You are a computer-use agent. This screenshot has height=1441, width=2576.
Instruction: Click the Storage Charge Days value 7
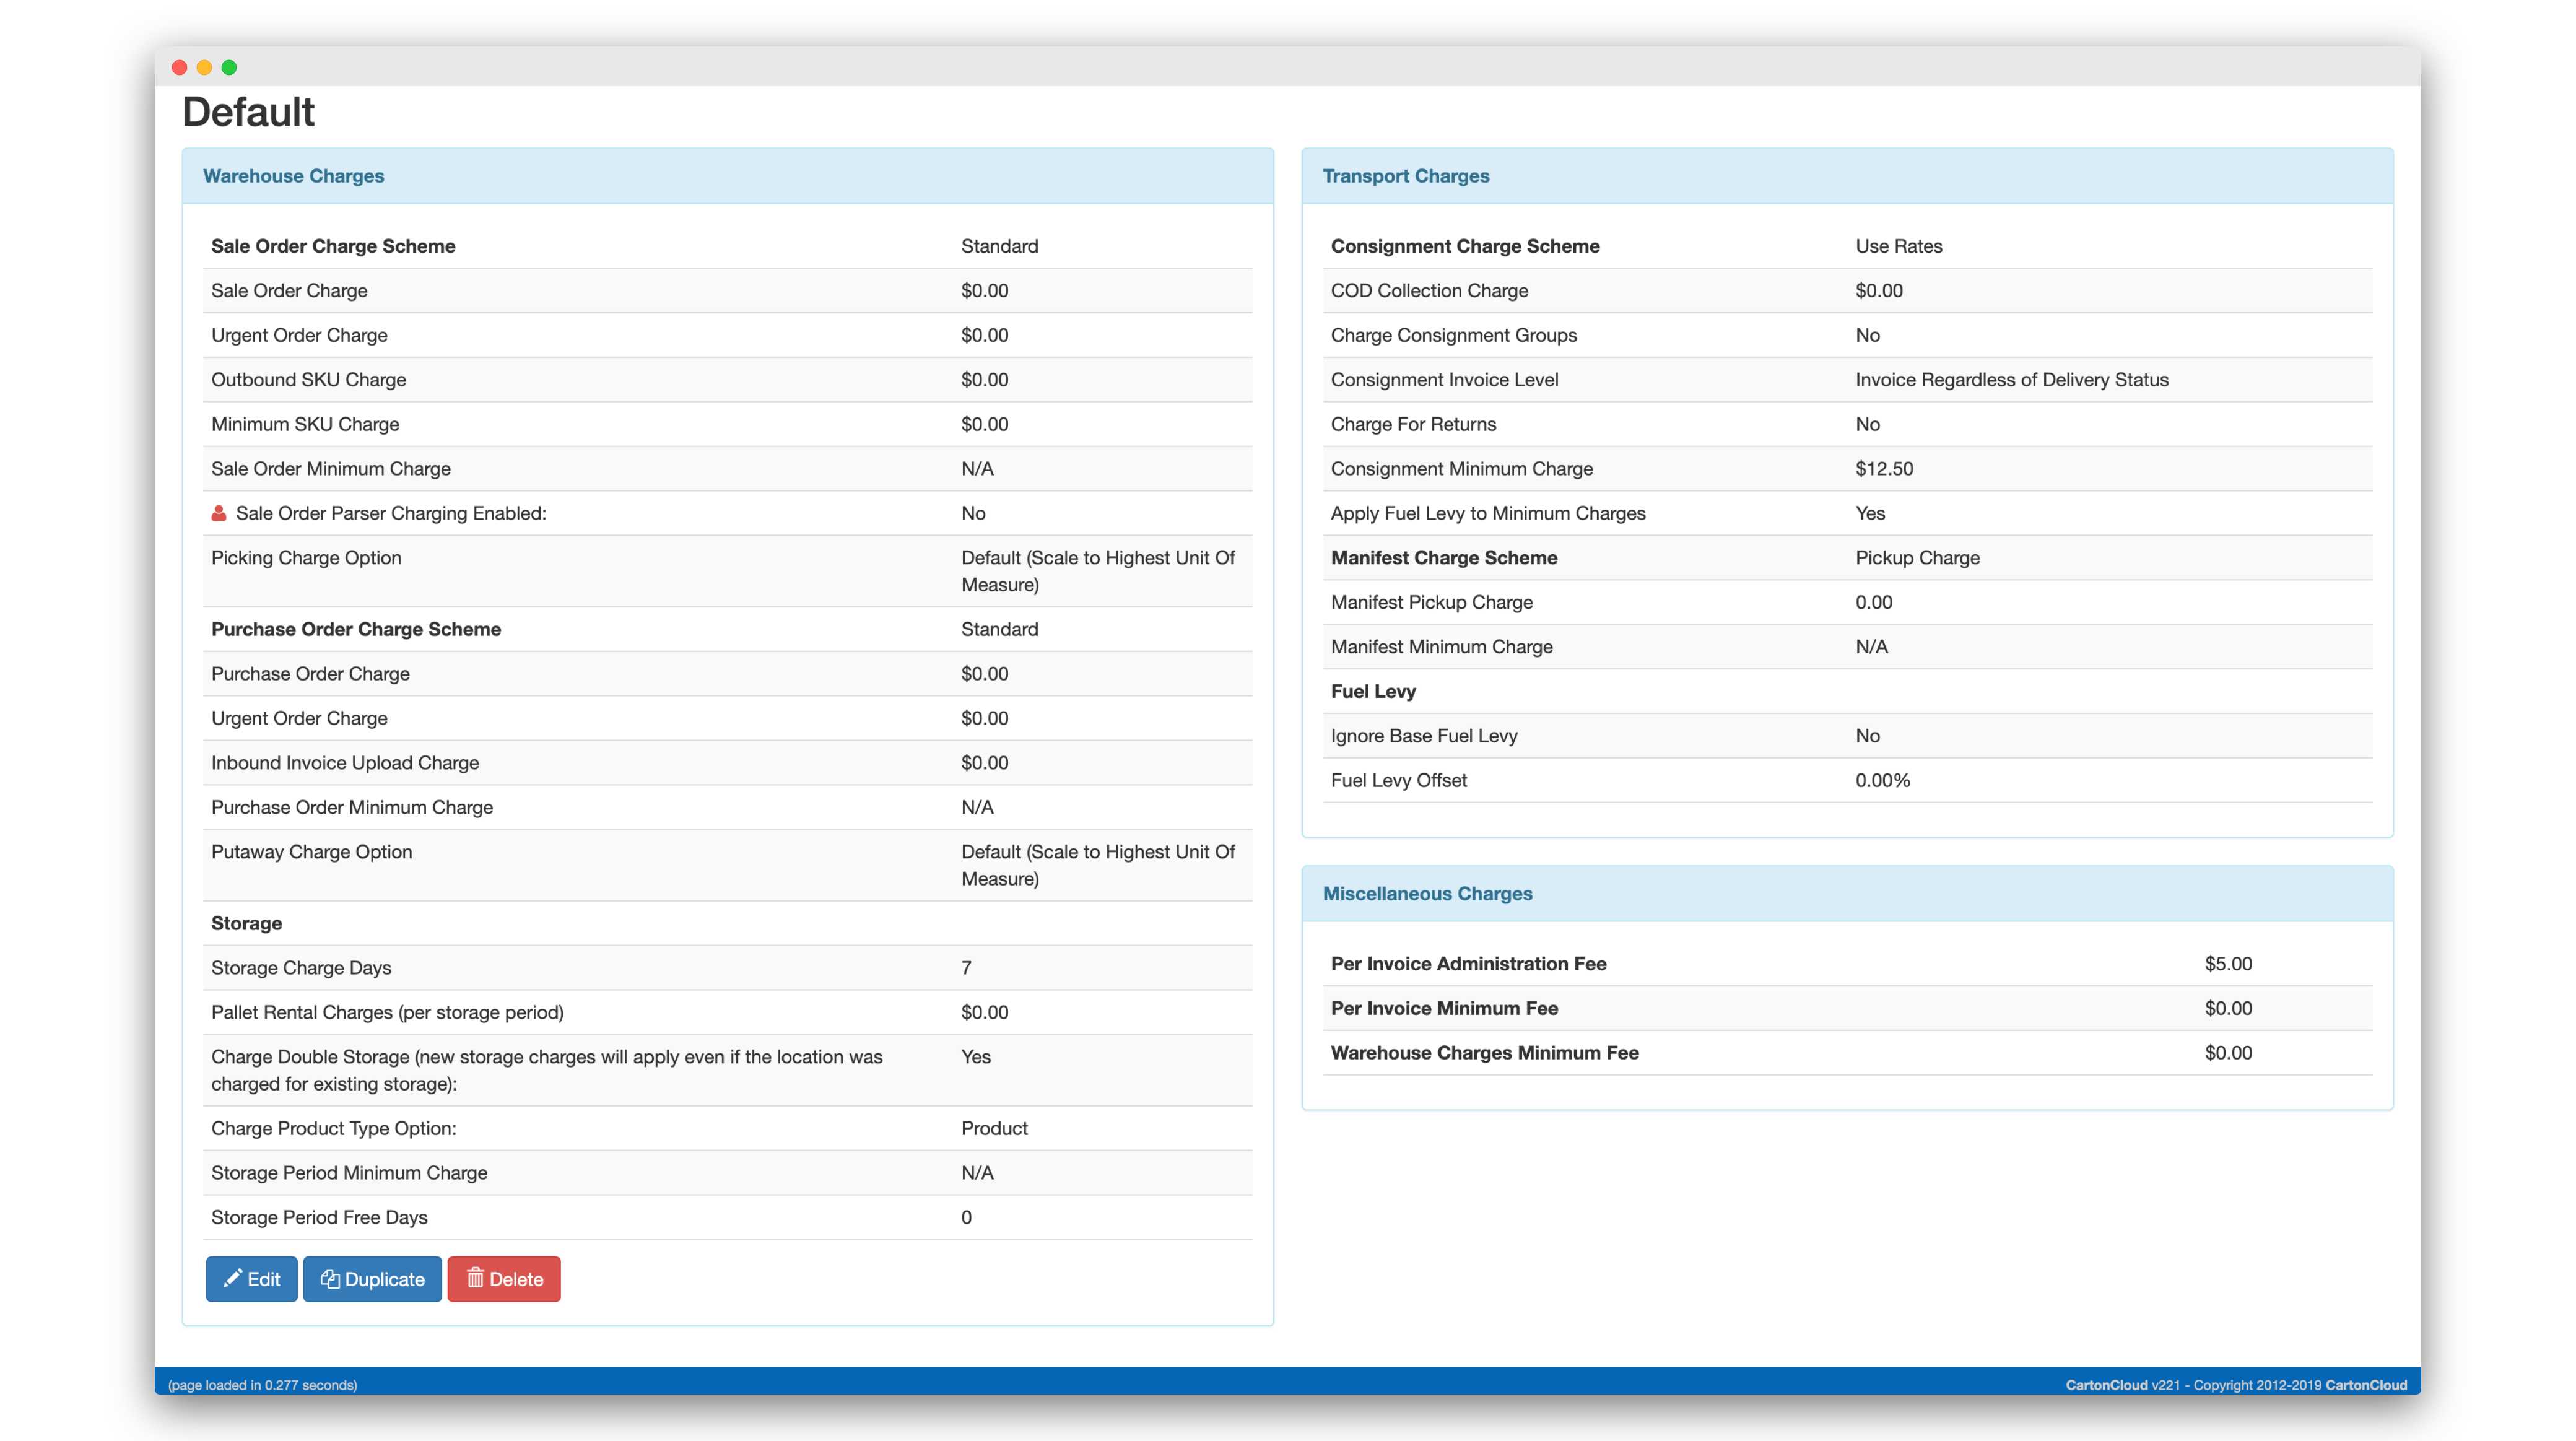pyautogui.click(x=966, y=968)
